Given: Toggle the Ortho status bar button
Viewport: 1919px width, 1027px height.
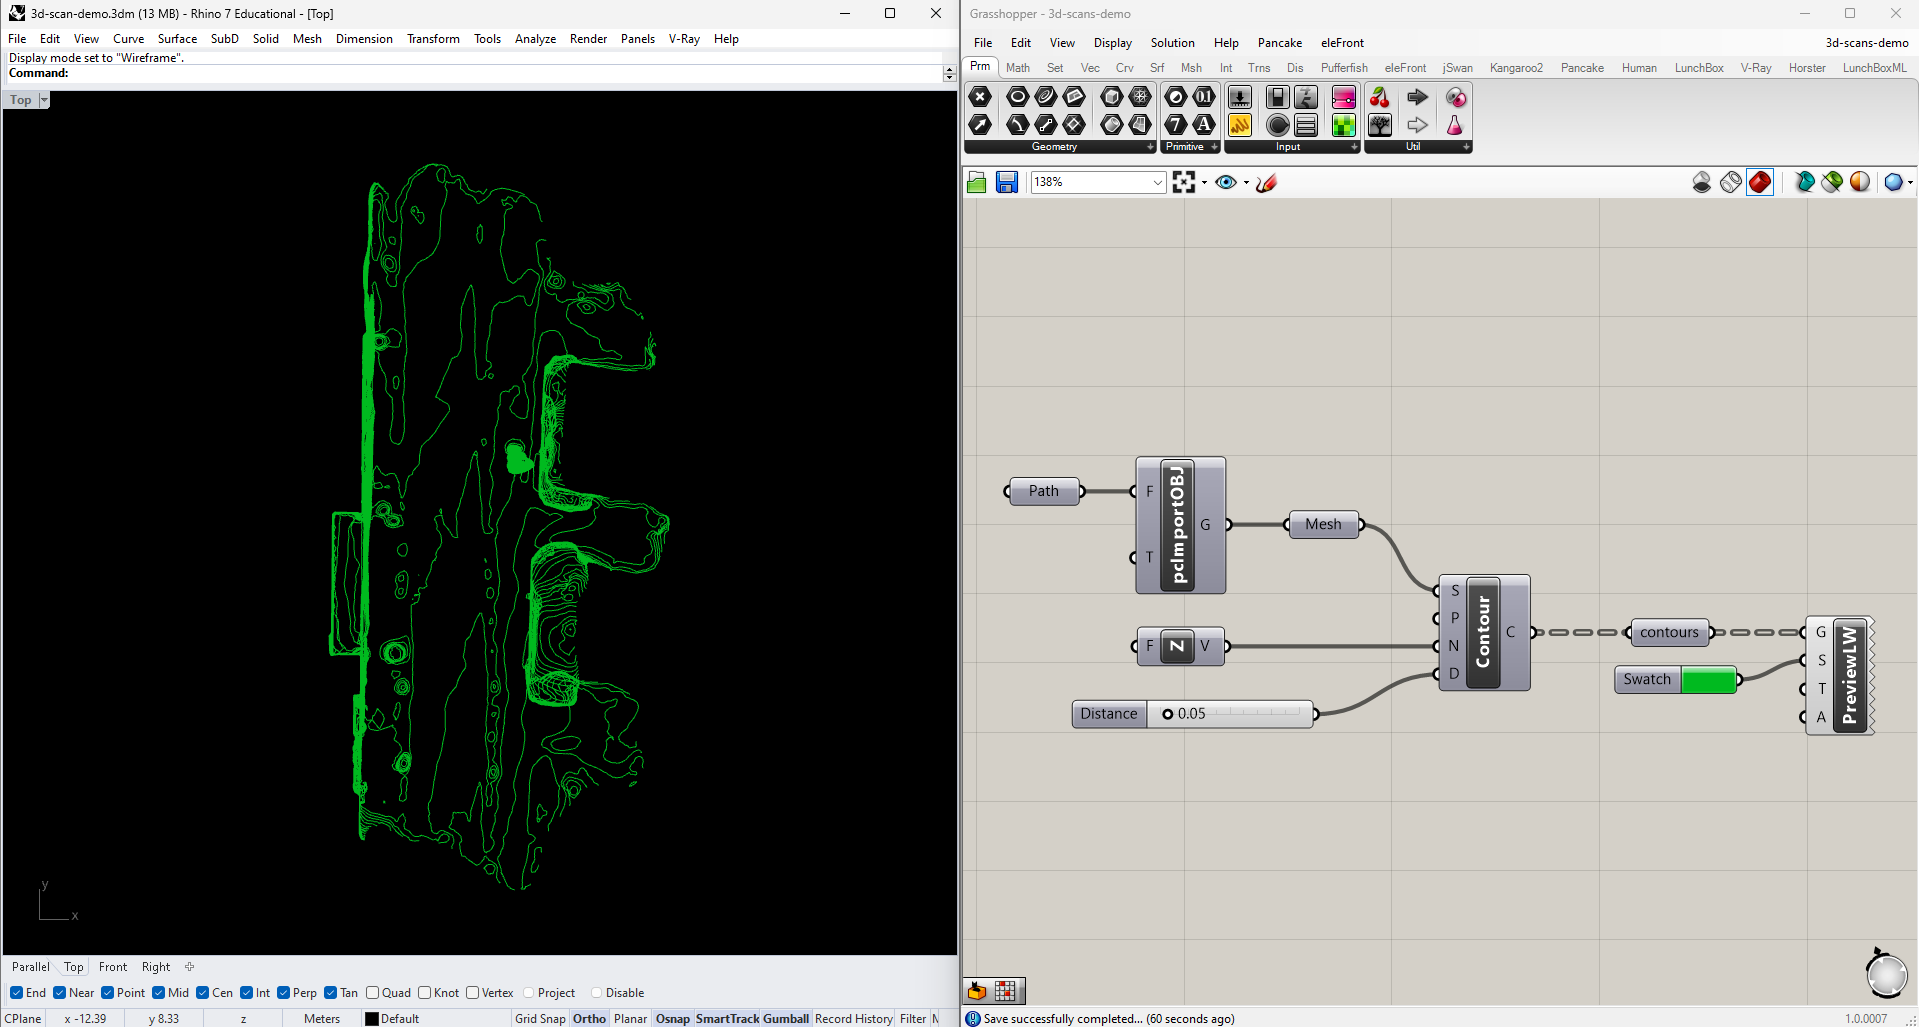Looking at the screenshot, I should click(x=589, y=1018).
